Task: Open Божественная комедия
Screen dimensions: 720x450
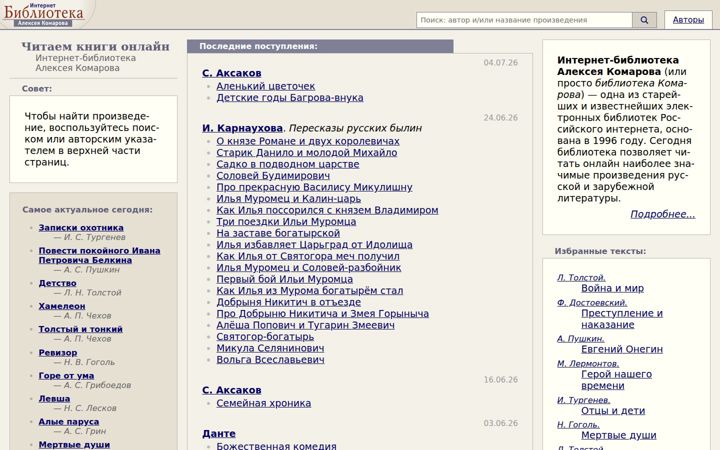Action: (276, 446)
